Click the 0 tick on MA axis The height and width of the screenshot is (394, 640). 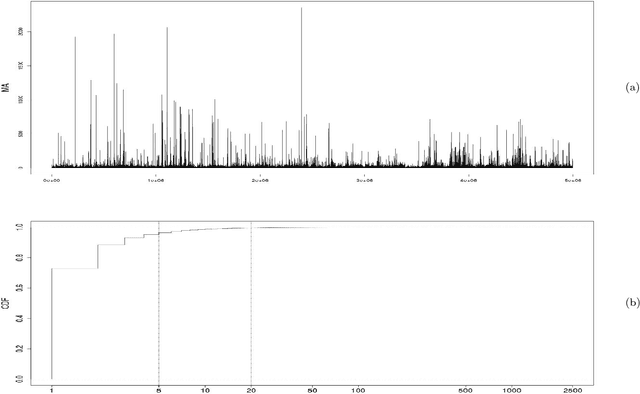tap(20, 168)
